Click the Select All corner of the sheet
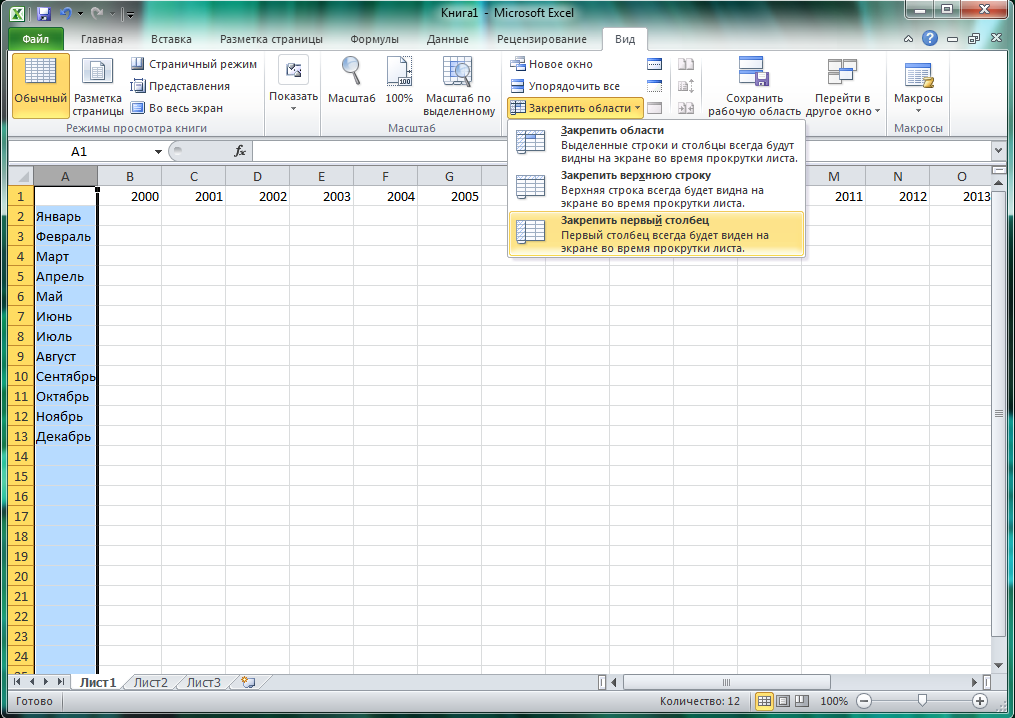Image resolution: width=1015 pixels, height=718 pixels. pos(21,176)
